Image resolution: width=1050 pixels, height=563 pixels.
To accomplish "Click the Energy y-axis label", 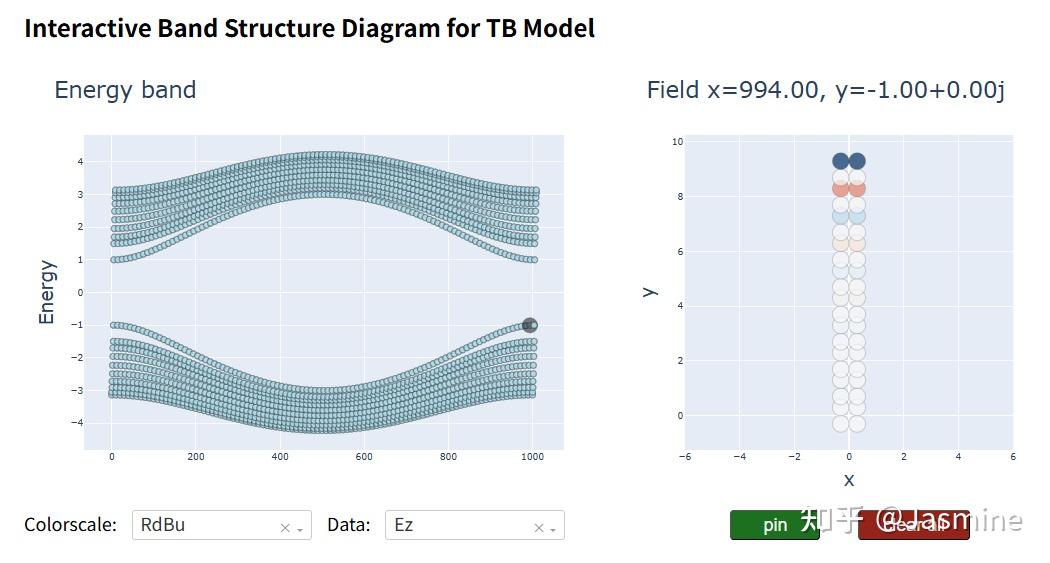I will click(47, 292).
